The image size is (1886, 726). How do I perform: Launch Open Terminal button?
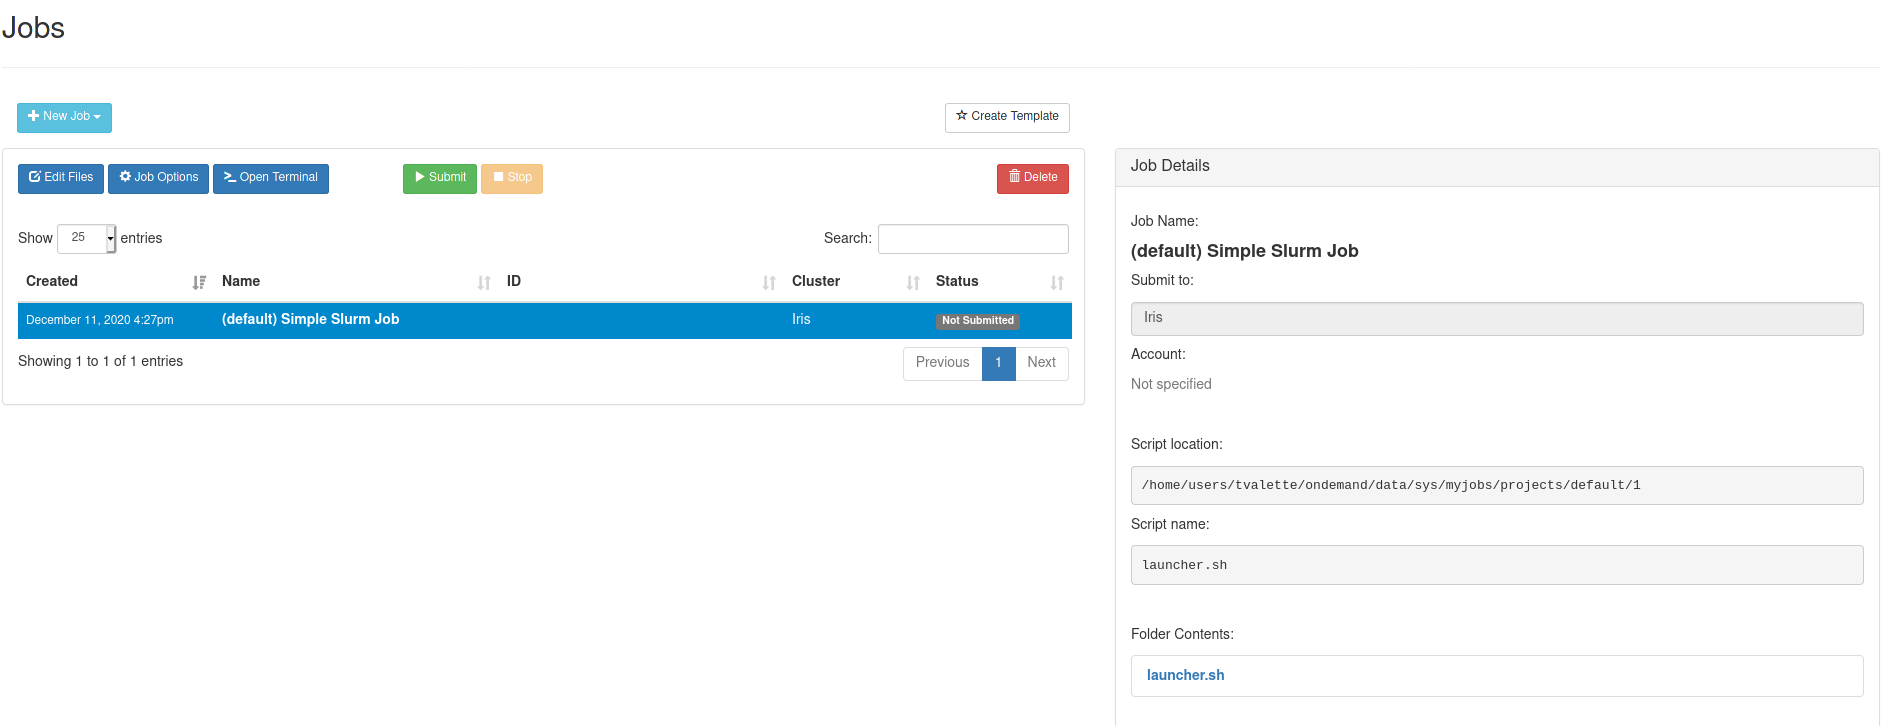pos(271,178)
